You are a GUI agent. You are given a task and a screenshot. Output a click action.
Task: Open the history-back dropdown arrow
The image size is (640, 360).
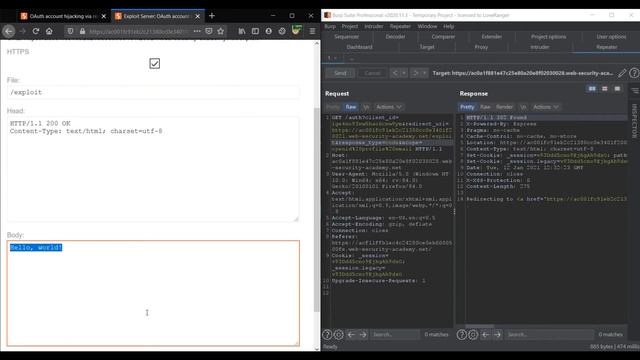click(404, 73)
